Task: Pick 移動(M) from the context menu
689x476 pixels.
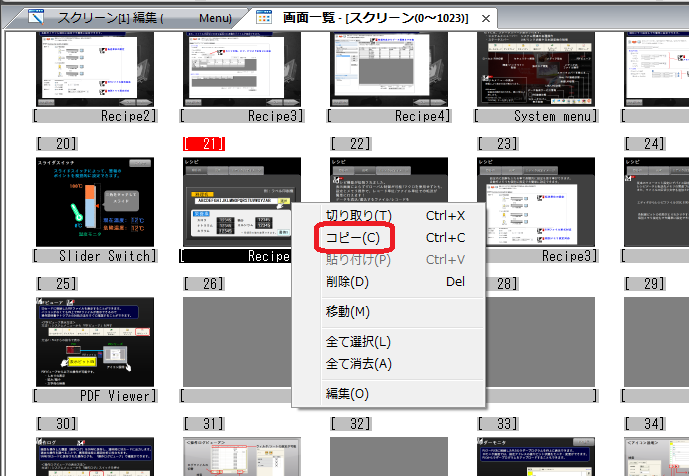Action: coord(348,312)
